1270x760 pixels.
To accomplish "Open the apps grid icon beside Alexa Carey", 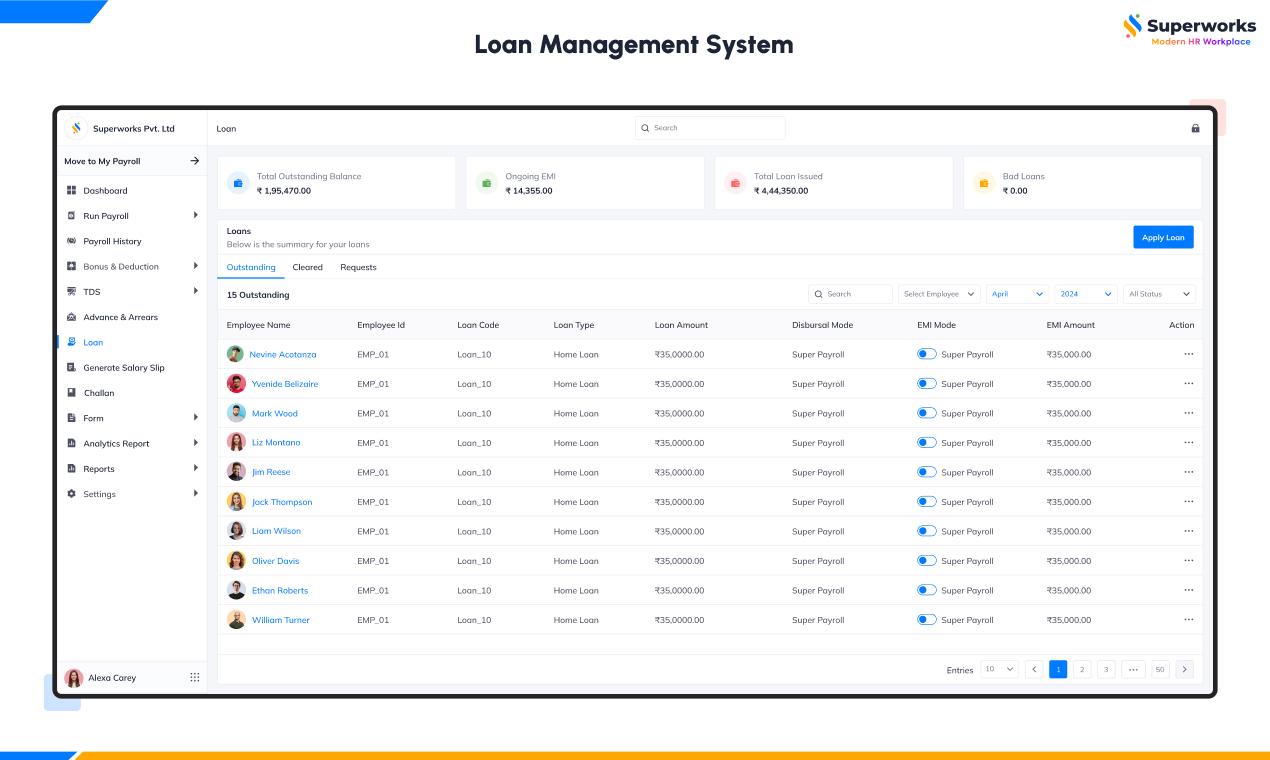I will tap(195, 677).
